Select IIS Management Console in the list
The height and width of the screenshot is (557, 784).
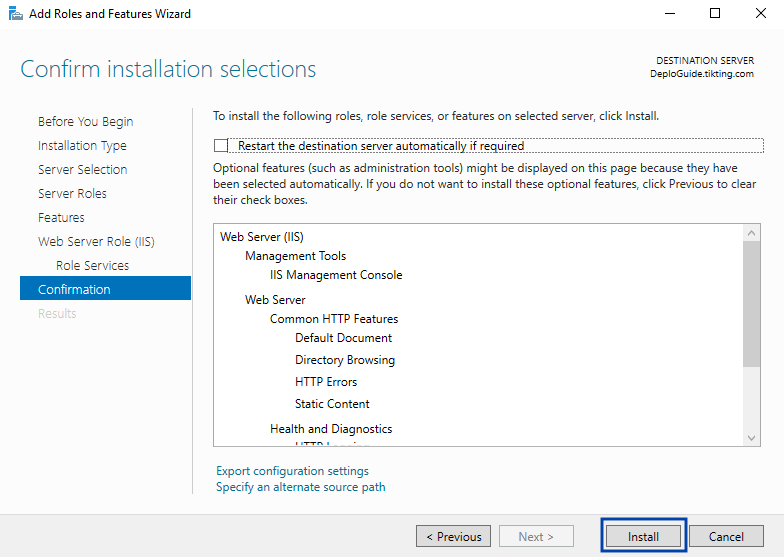(x=336, y=275)
